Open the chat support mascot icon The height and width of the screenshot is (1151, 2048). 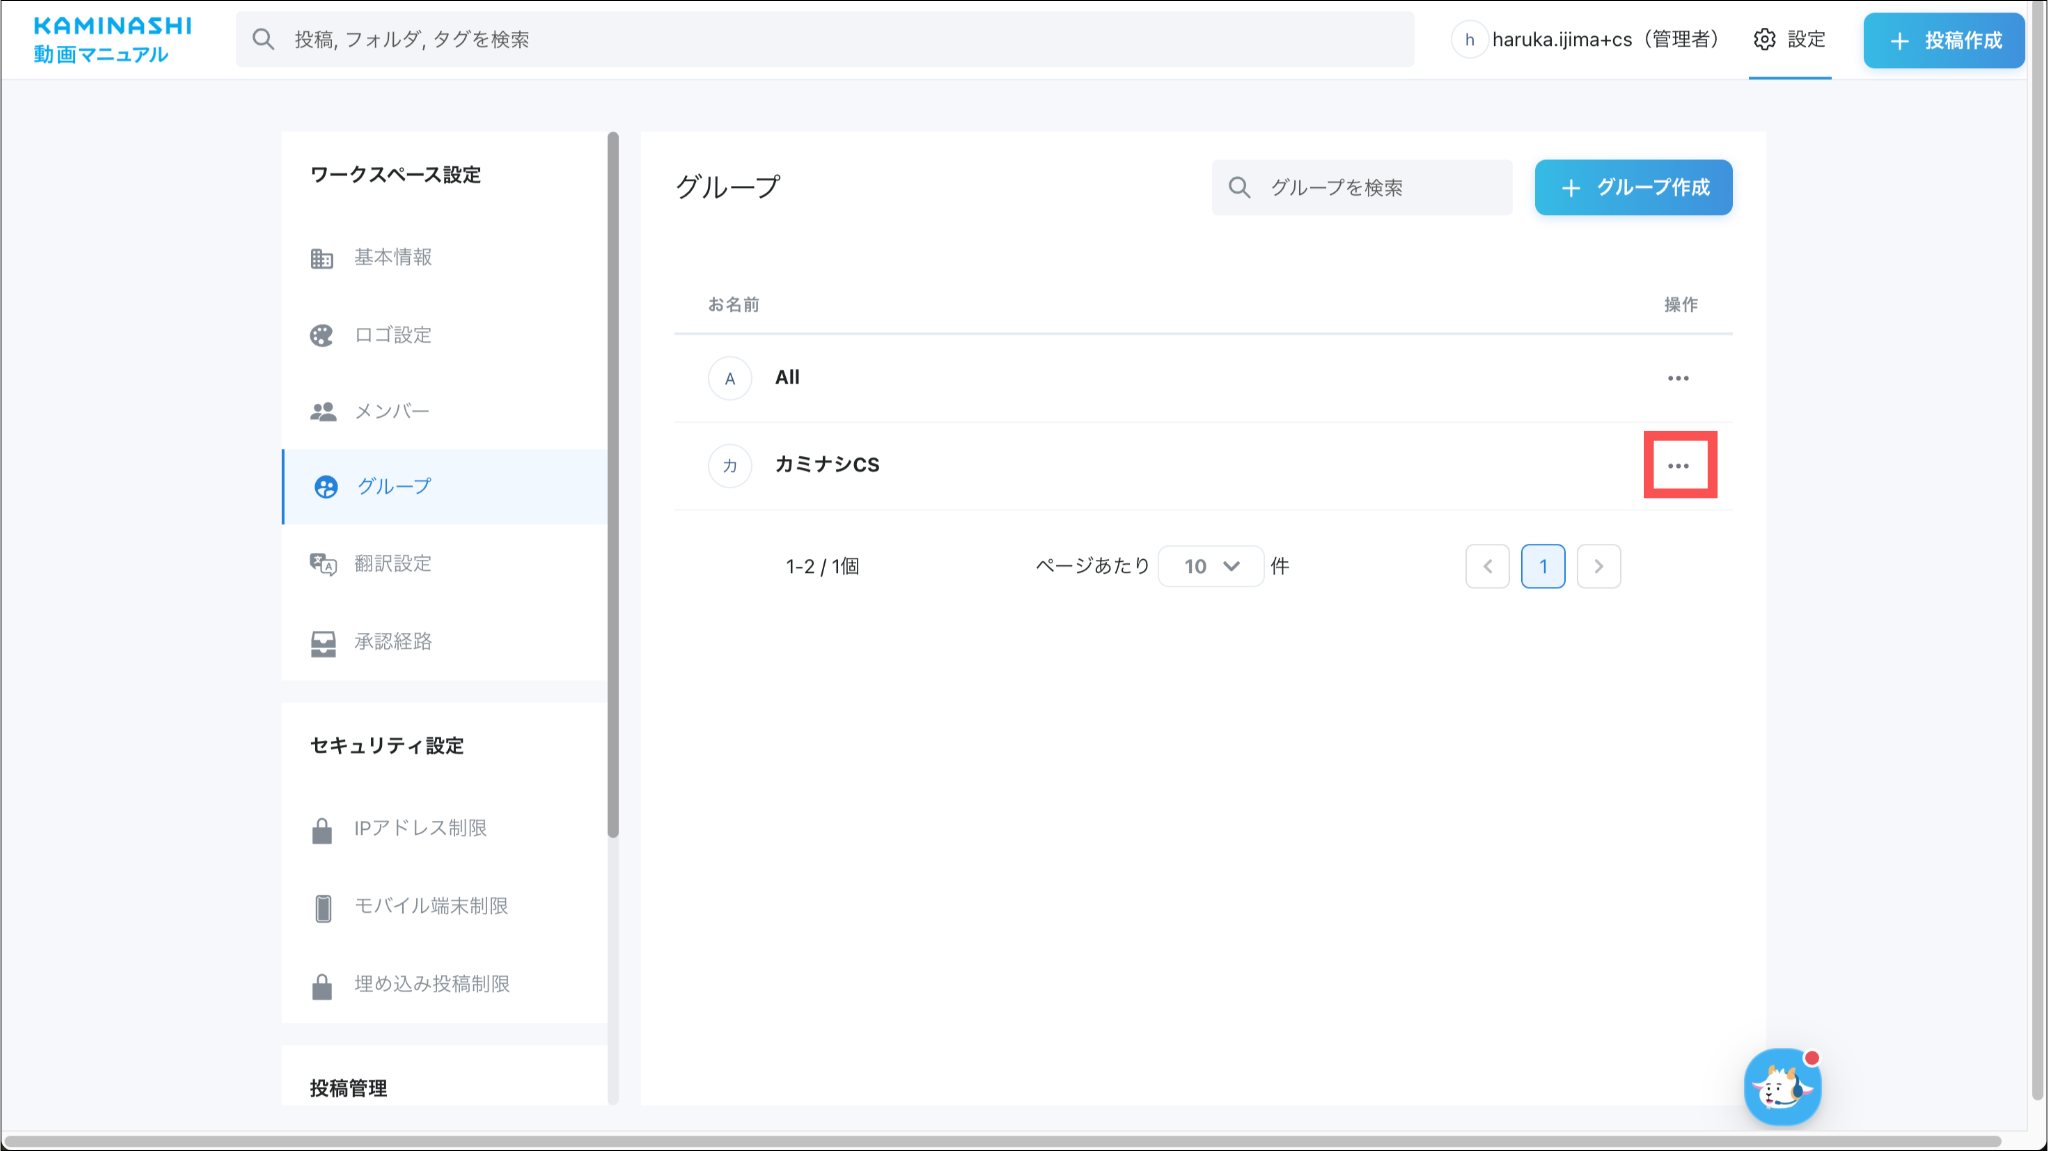pos(1782,1087)
